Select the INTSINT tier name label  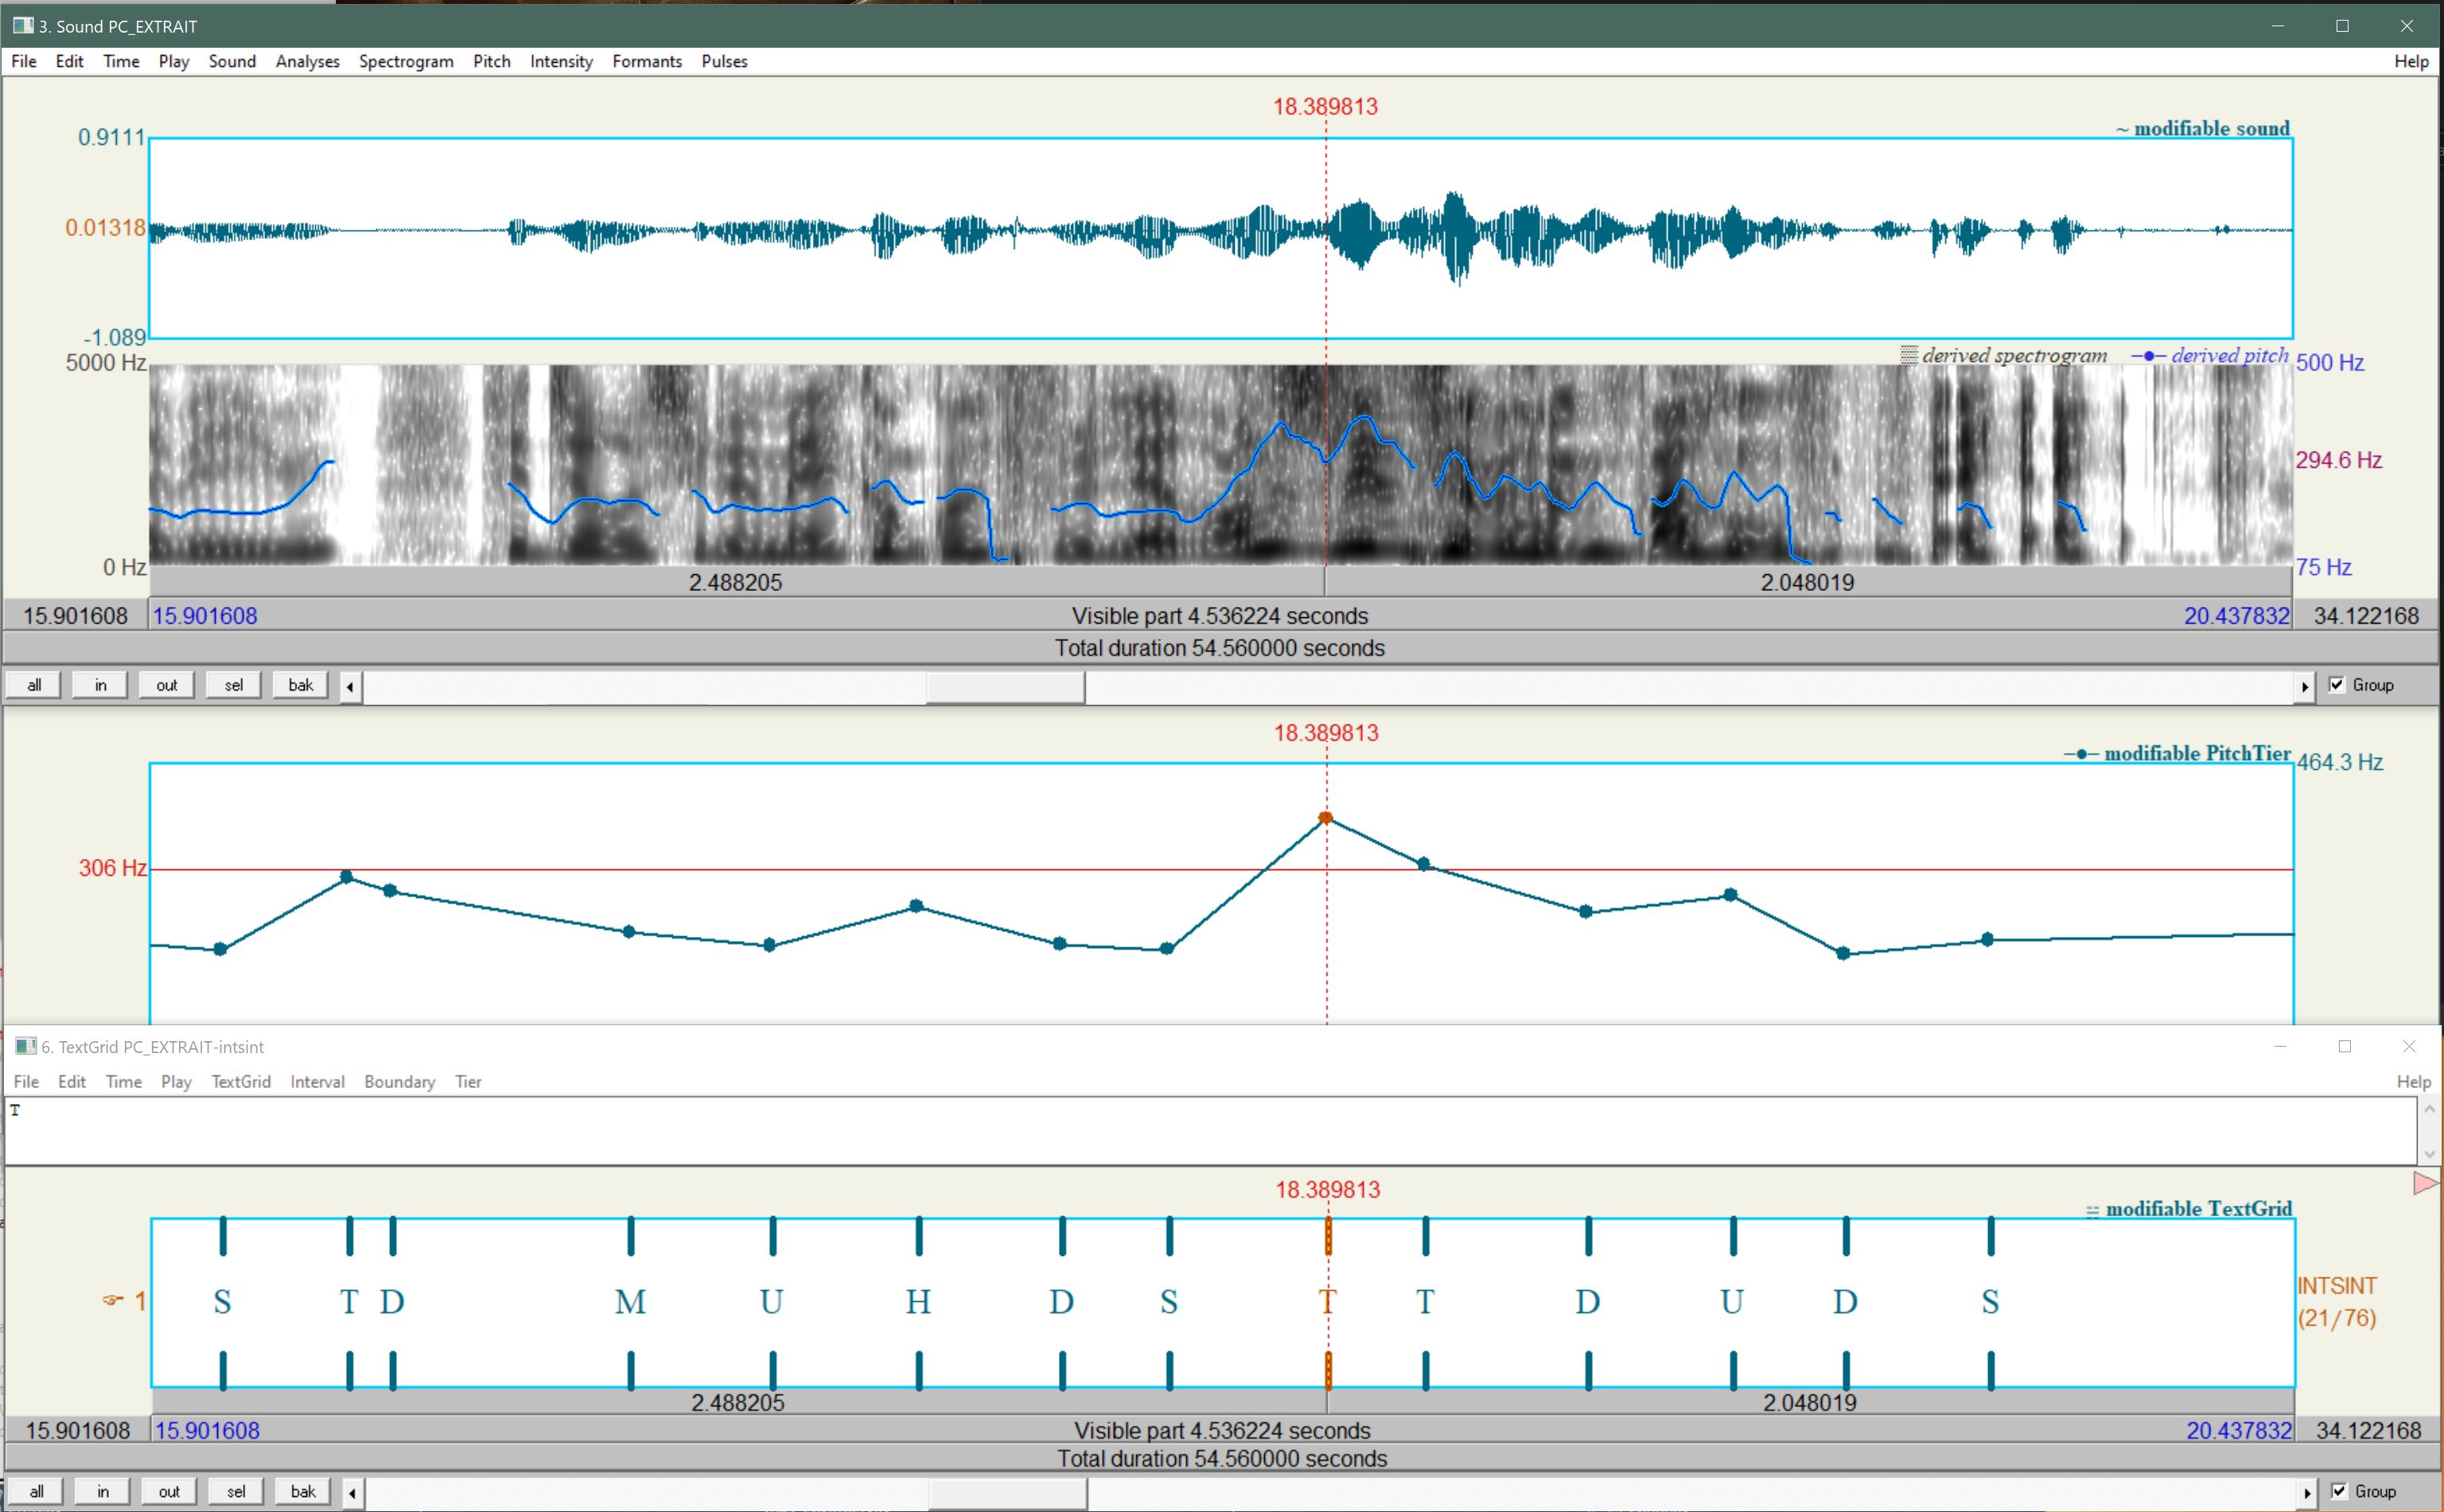point(2336,1286)
